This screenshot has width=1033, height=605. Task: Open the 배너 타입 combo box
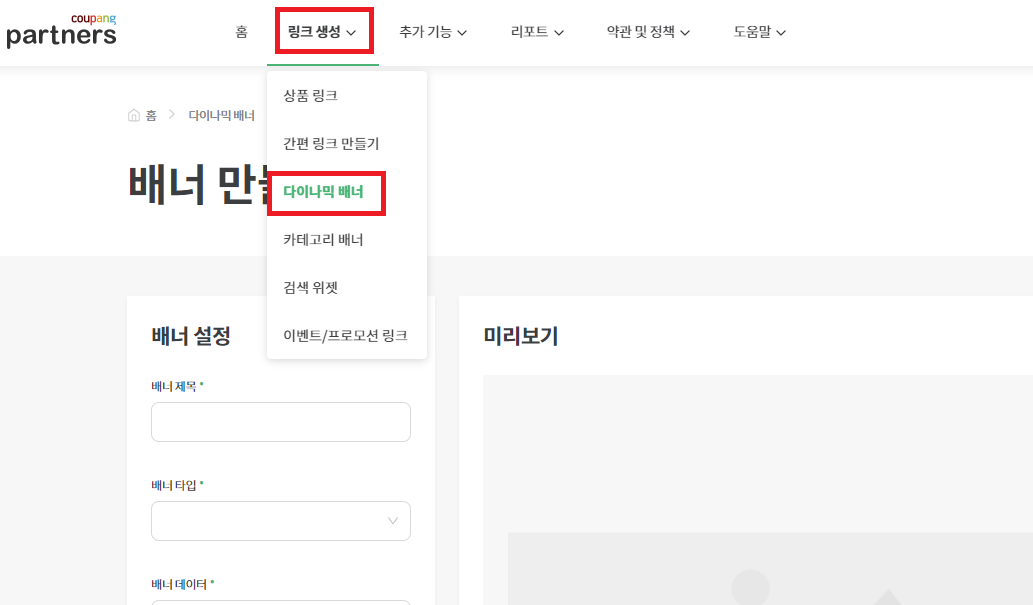[x=281, y=521]
